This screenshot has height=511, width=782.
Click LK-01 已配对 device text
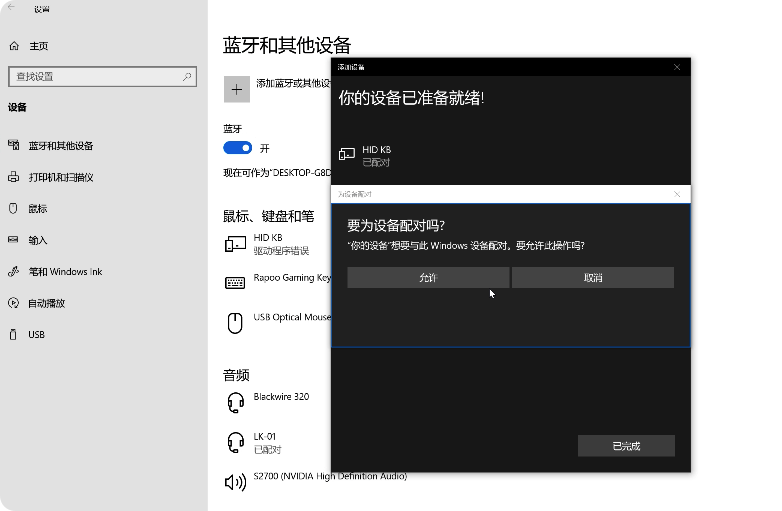(x=267, y=443)
